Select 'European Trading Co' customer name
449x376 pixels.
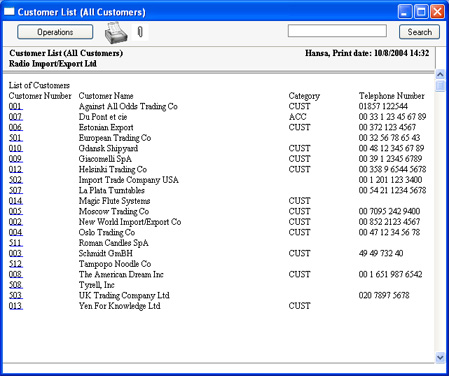(x=115, y=138)
